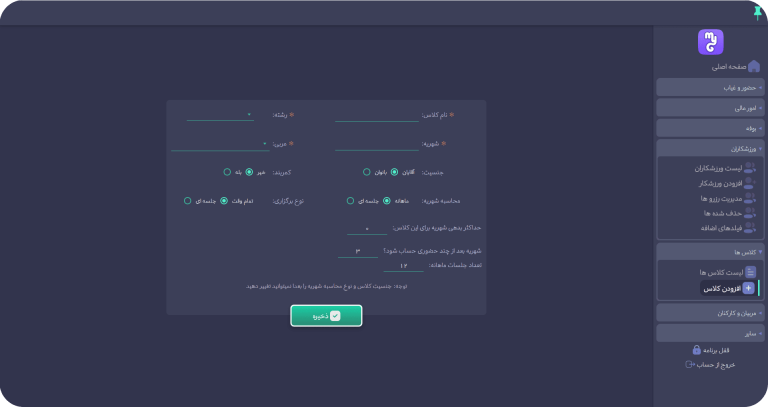Select gender آقایان (men) radio button
This screenshot has width=768, height=407.
[x=394, y=172]
